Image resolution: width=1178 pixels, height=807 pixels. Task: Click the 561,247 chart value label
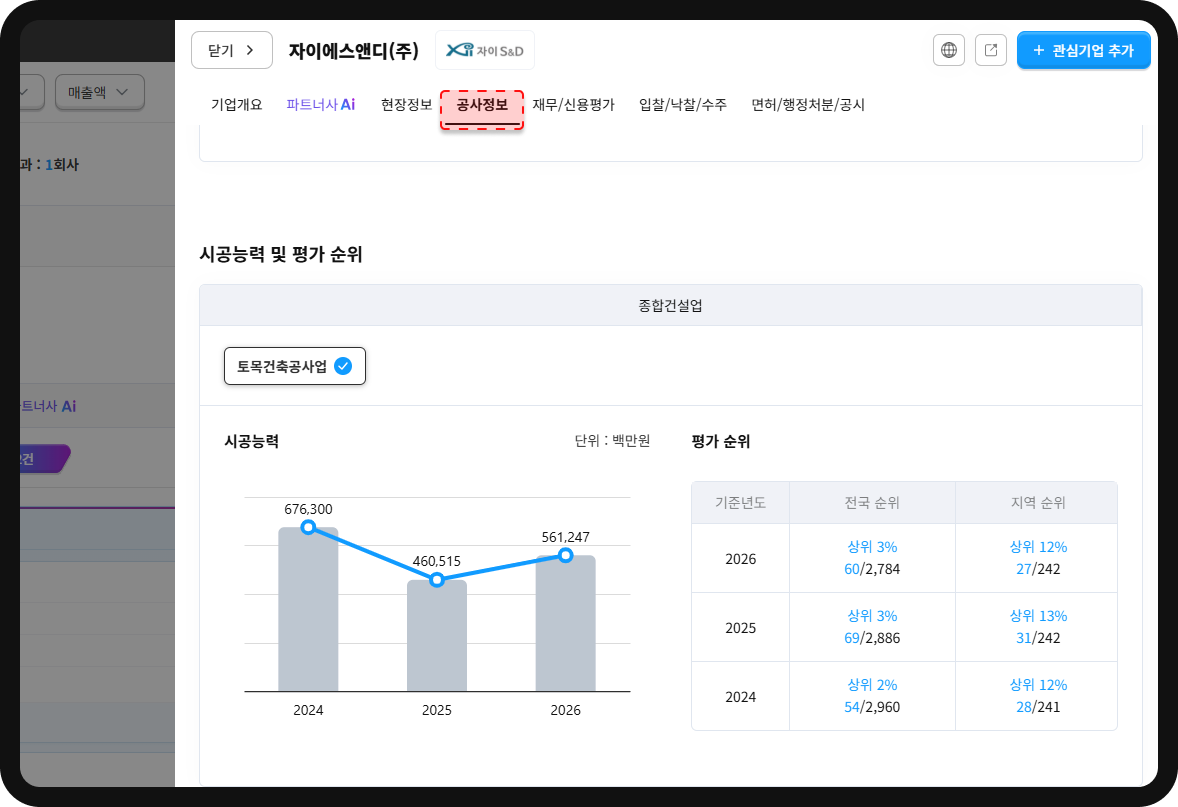566,537
